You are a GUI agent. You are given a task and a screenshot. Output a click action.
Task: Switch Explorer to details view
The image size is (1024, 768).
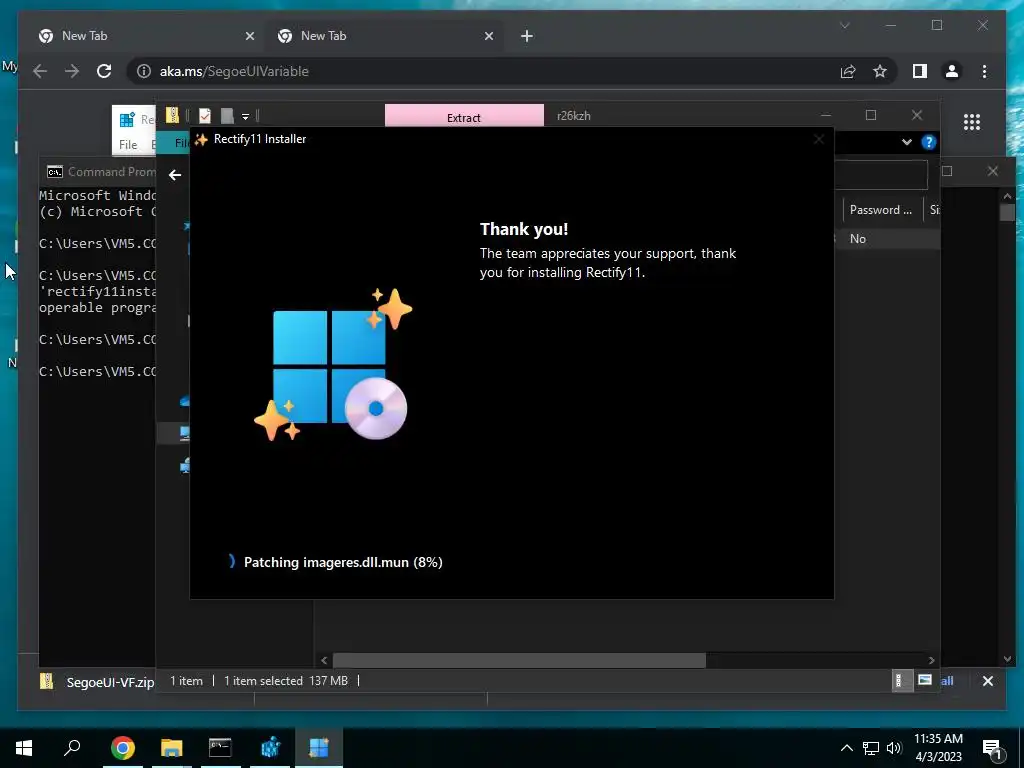(x=901, y=680)
